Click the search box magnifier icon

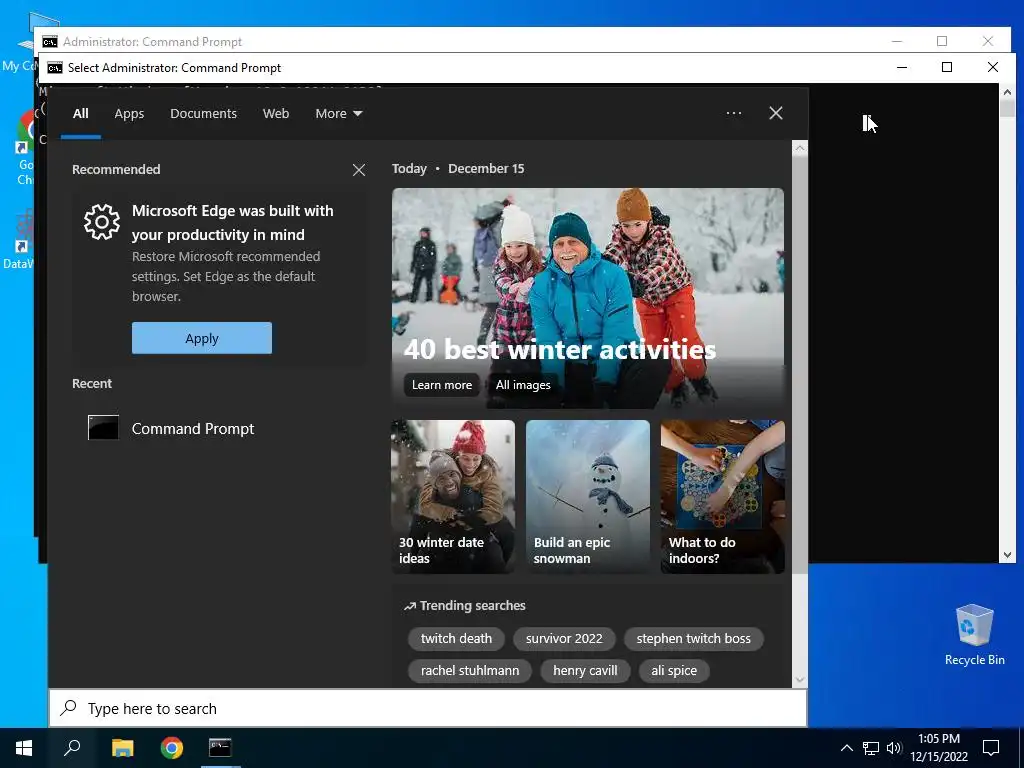click(69, 708)
